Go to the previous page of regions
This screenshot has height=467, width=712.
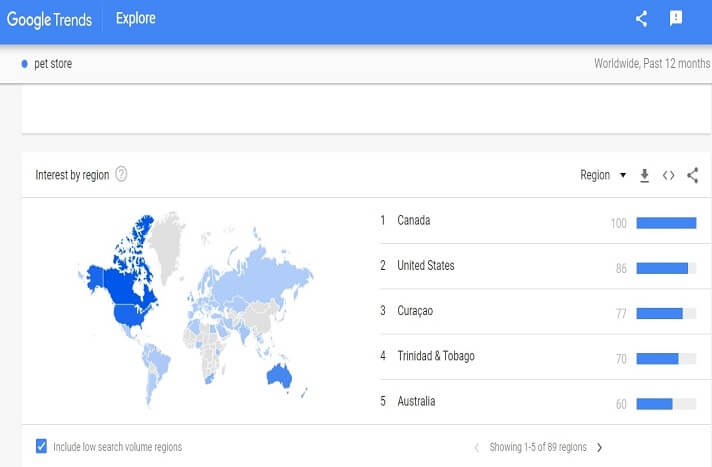[476, 447]
